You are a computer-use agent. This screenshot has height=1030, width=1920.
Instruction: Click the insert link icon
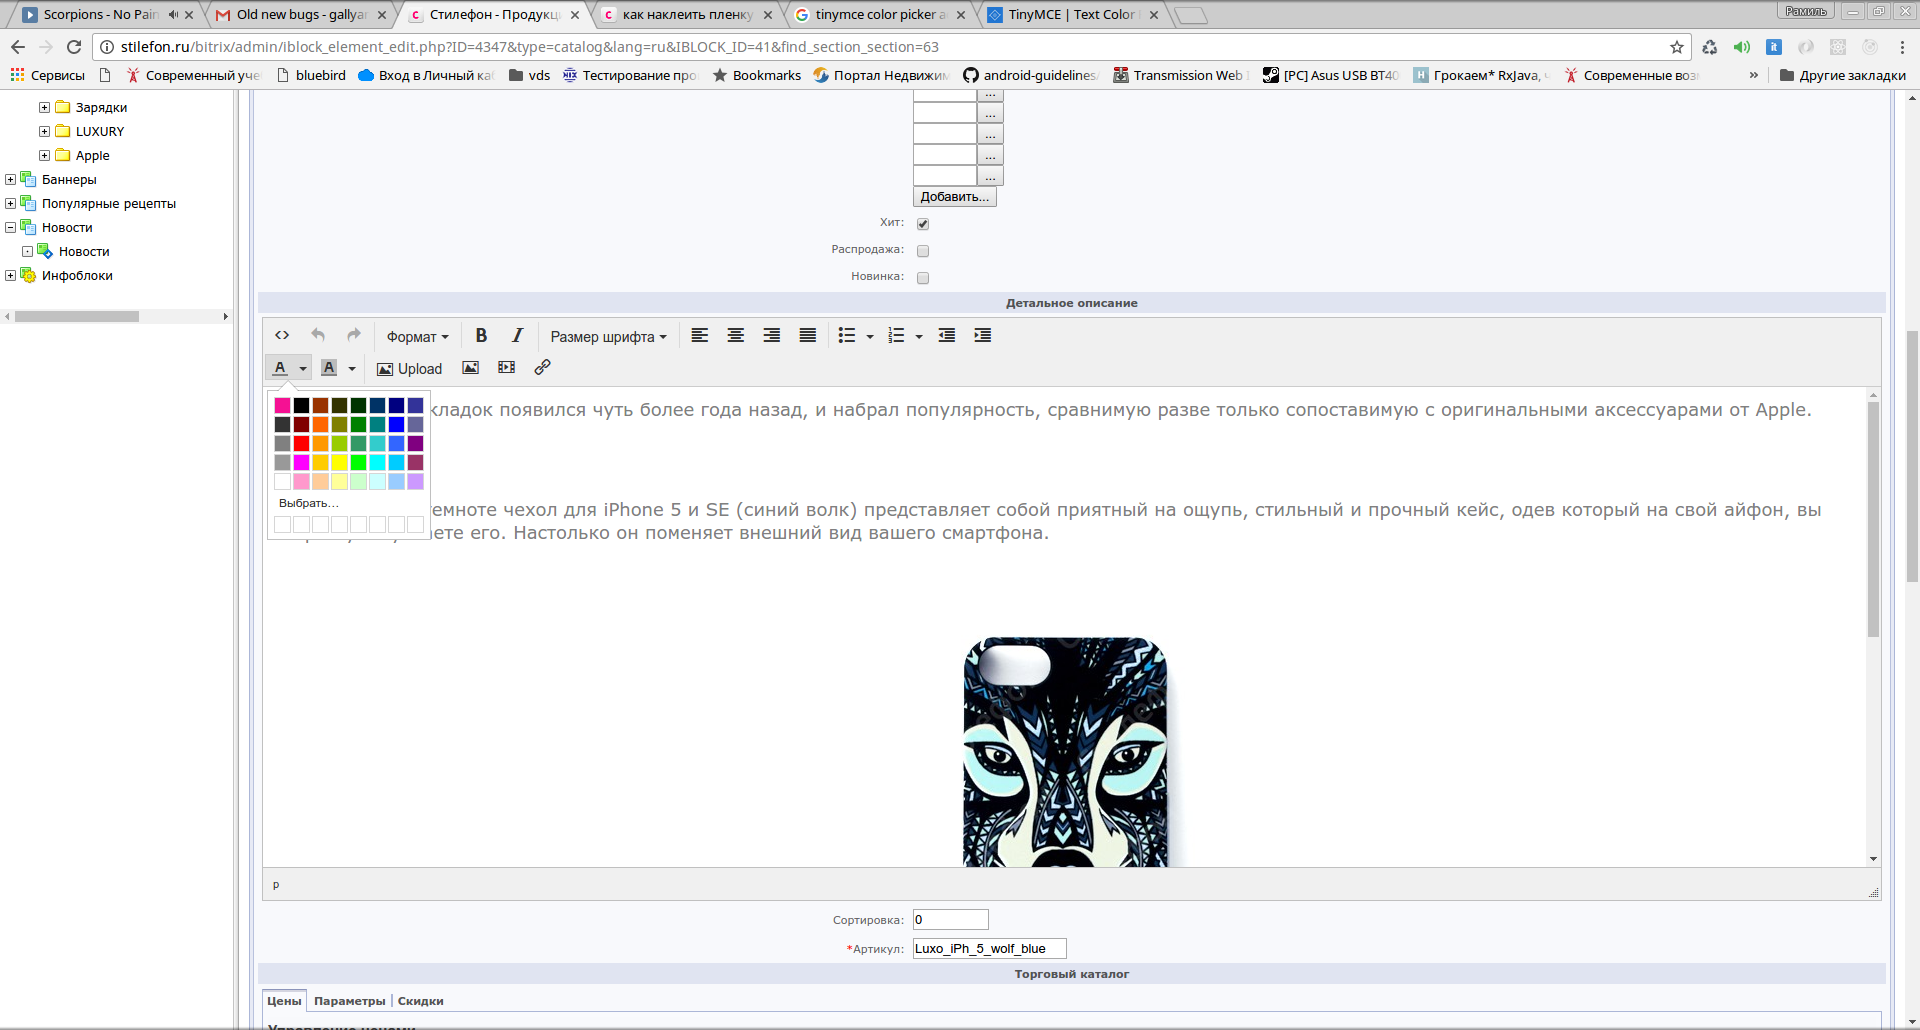coord(542,368)
